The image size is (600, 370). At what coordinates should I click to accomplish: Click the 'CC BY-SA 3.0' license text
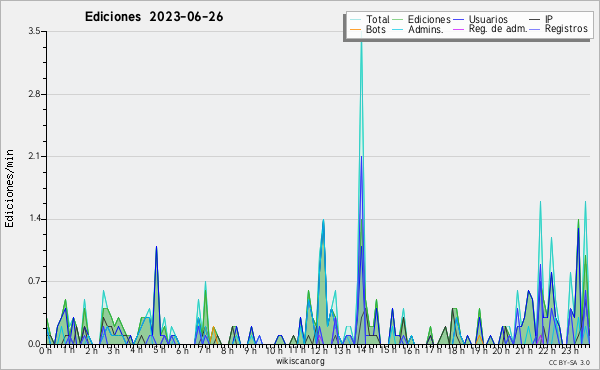point(569,363)
